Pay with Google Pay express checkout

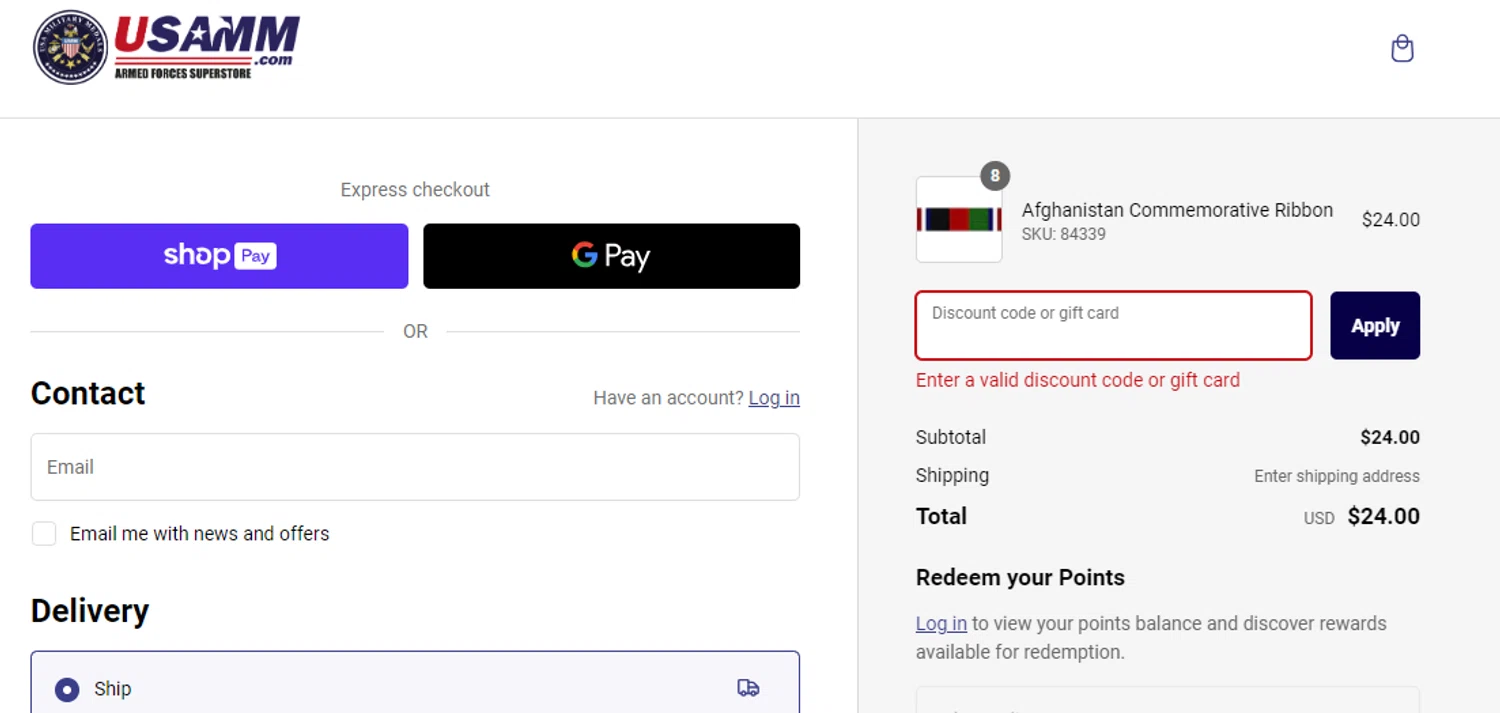pyautogui.click(x=611, y=256)
